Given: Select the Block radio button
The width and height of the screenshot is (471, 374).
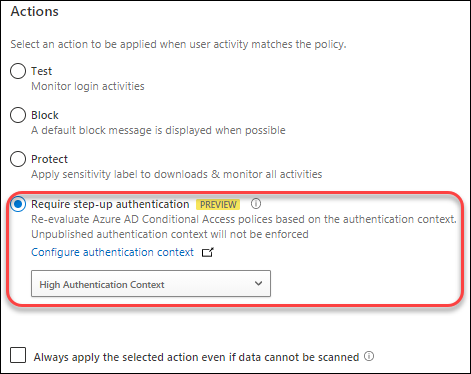Looking at the screenshot, I should pos(18,115).
